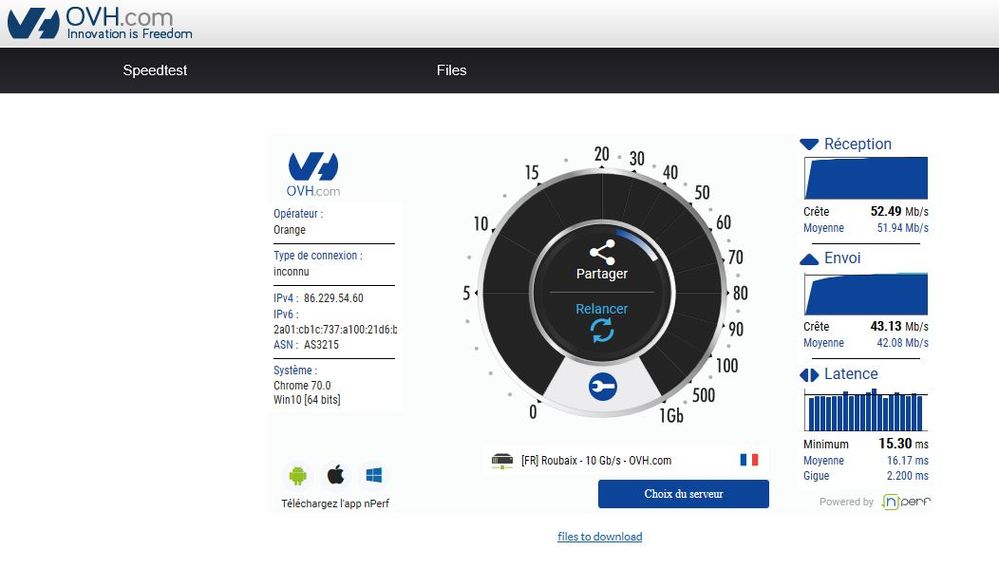Click the IPv4 address 86.229.54.60

click(x=333, y=298)
